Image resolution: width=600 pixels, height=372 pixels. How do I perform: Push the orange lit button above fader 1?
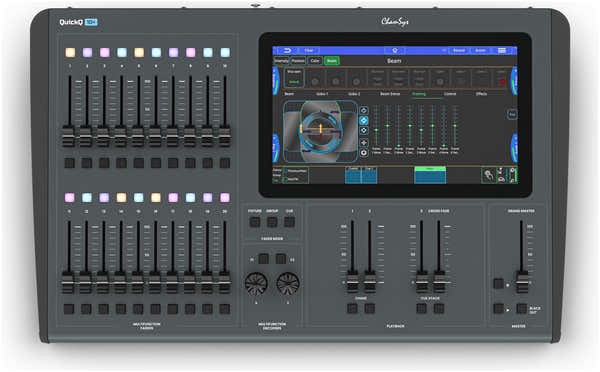(70, 52)
